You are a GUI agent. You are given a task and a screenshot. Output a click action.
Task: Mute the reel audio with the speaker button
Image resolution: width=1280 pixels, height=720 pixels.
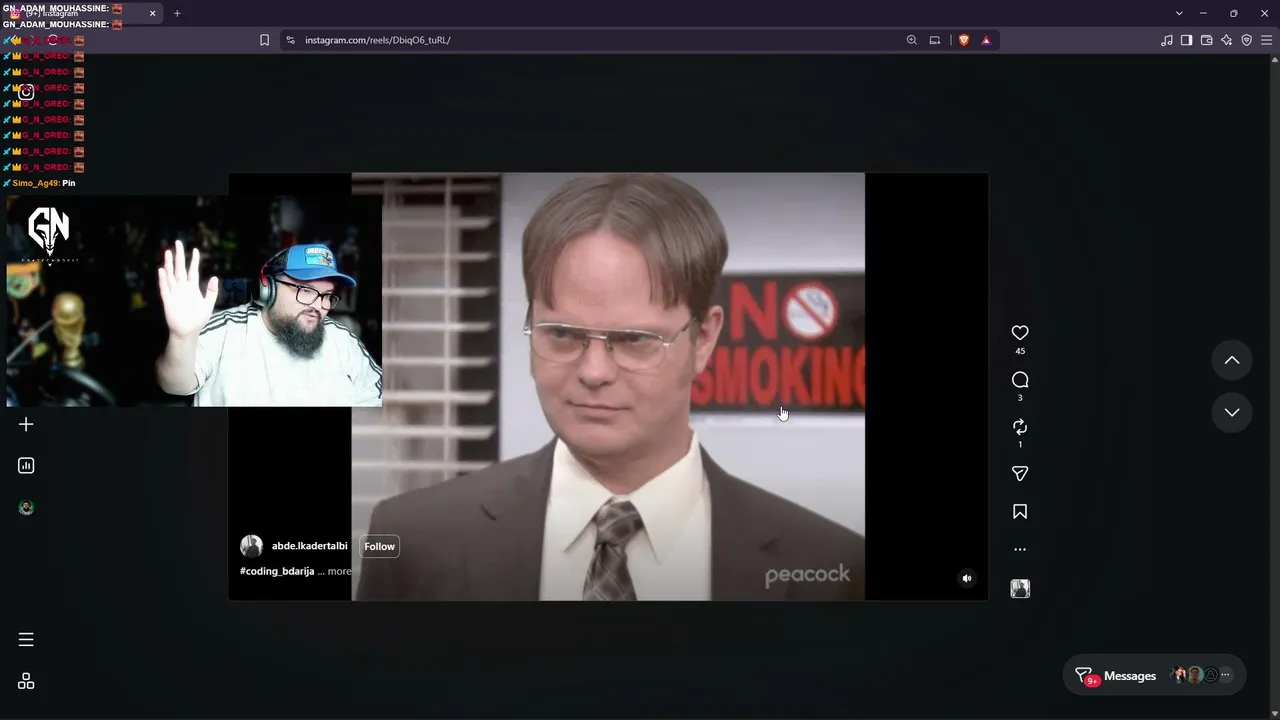(967, 578)
